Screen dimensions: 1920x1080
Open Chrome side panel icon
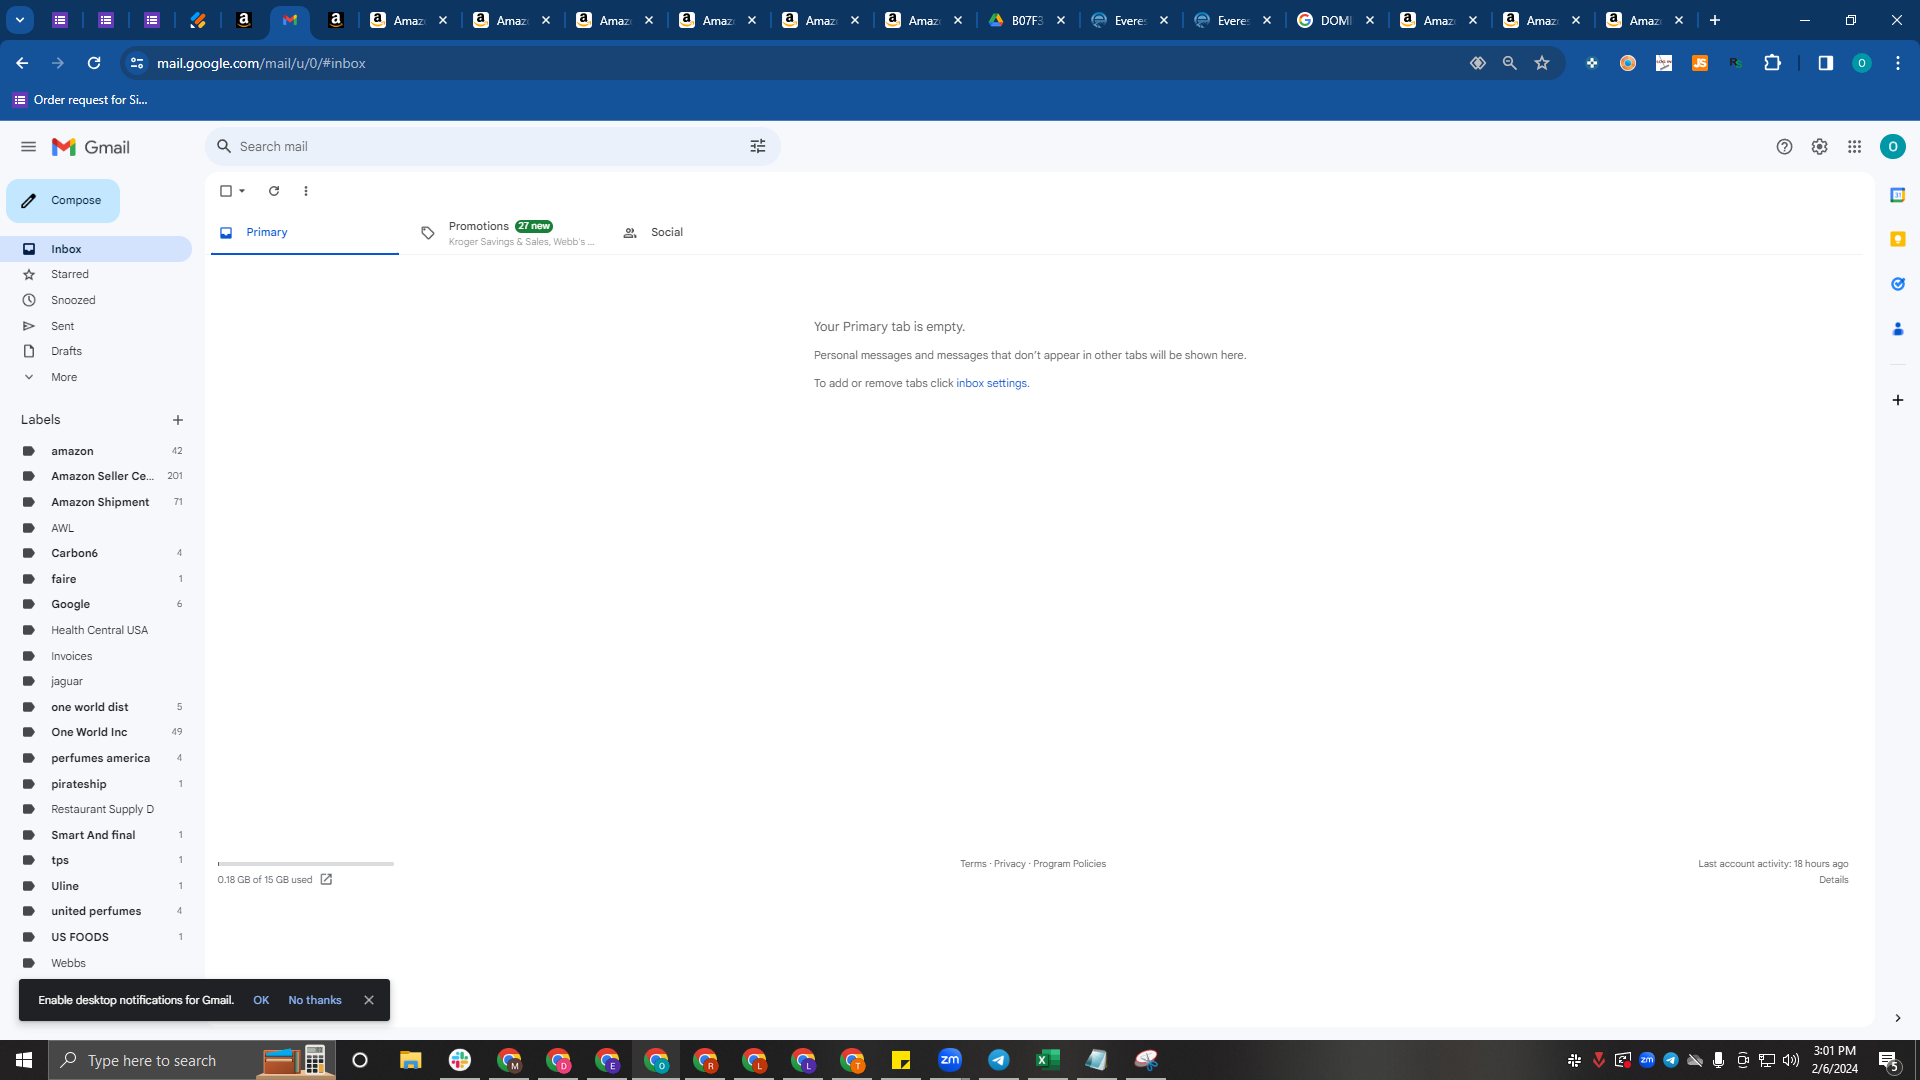point(1825,63)
